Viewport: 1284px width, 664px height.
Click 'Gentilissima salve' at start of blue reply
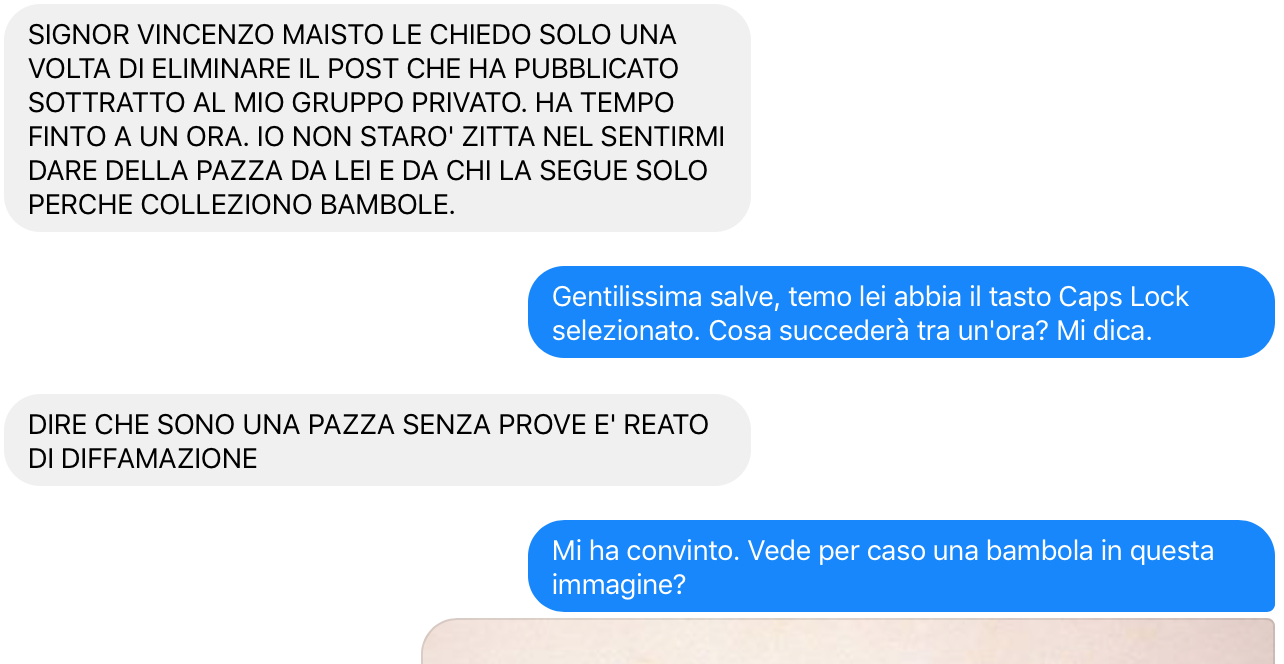click(666, 297)
